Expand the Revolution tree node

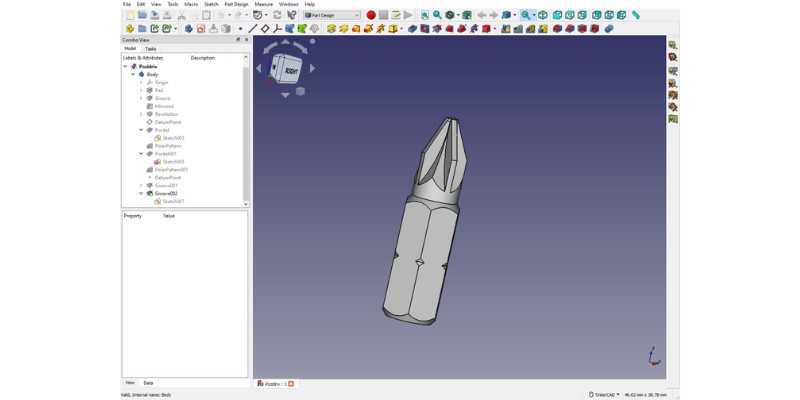141,114
